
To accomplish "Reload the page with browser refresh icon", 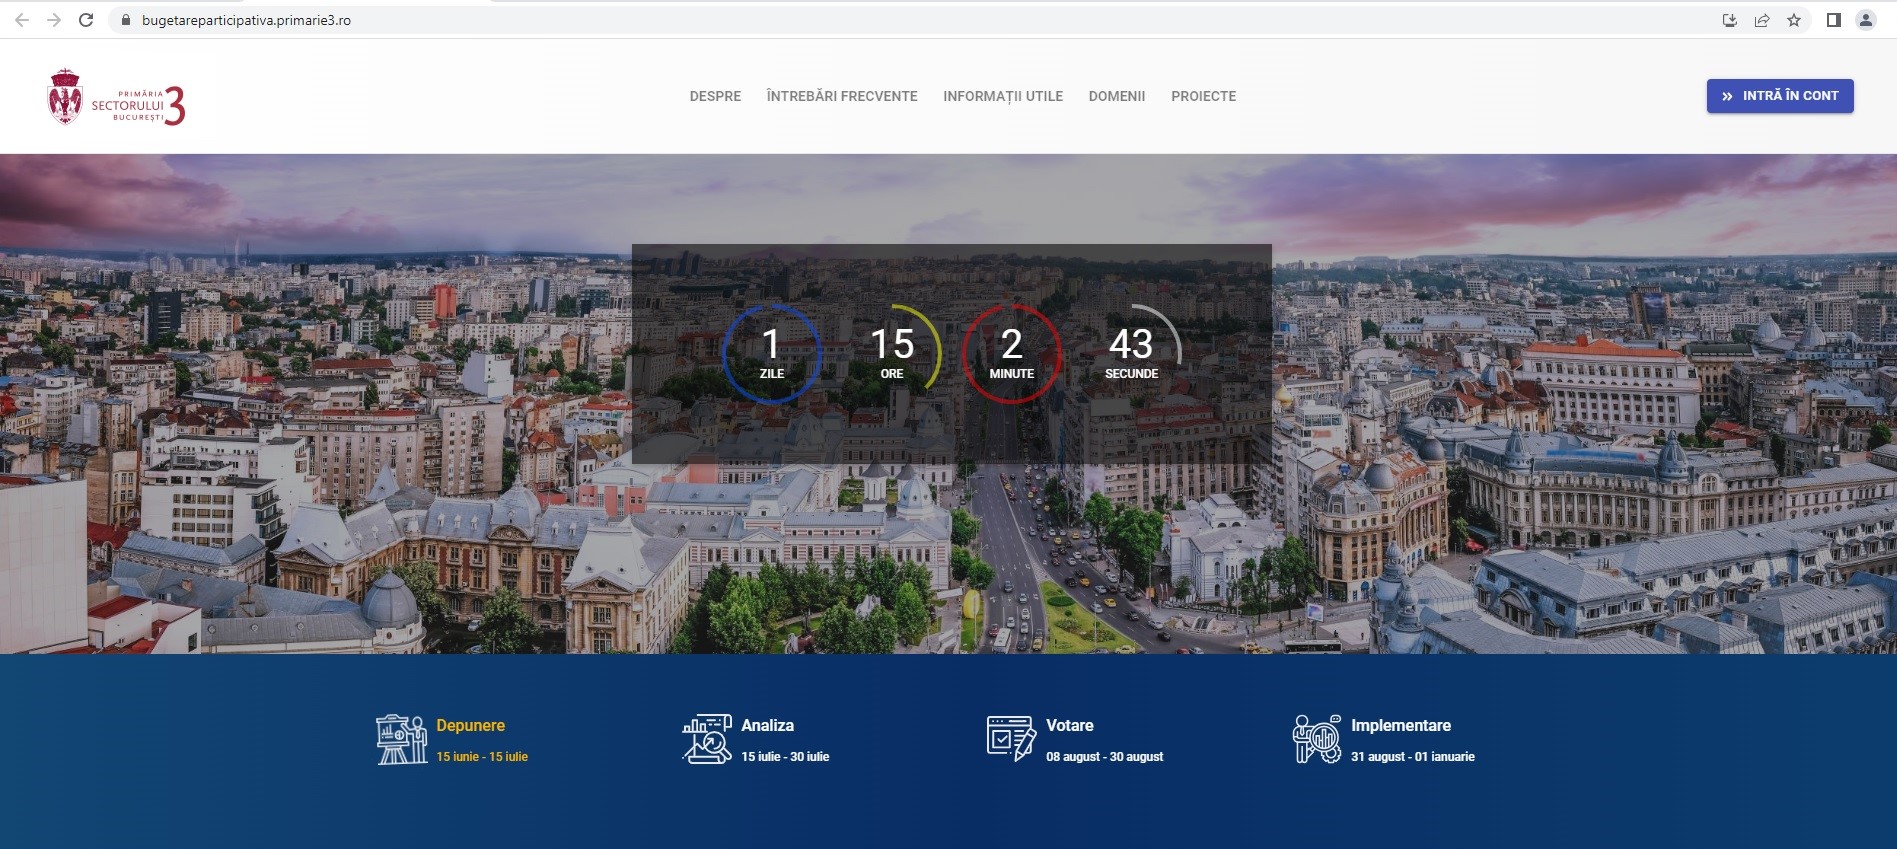I will 86,20.
